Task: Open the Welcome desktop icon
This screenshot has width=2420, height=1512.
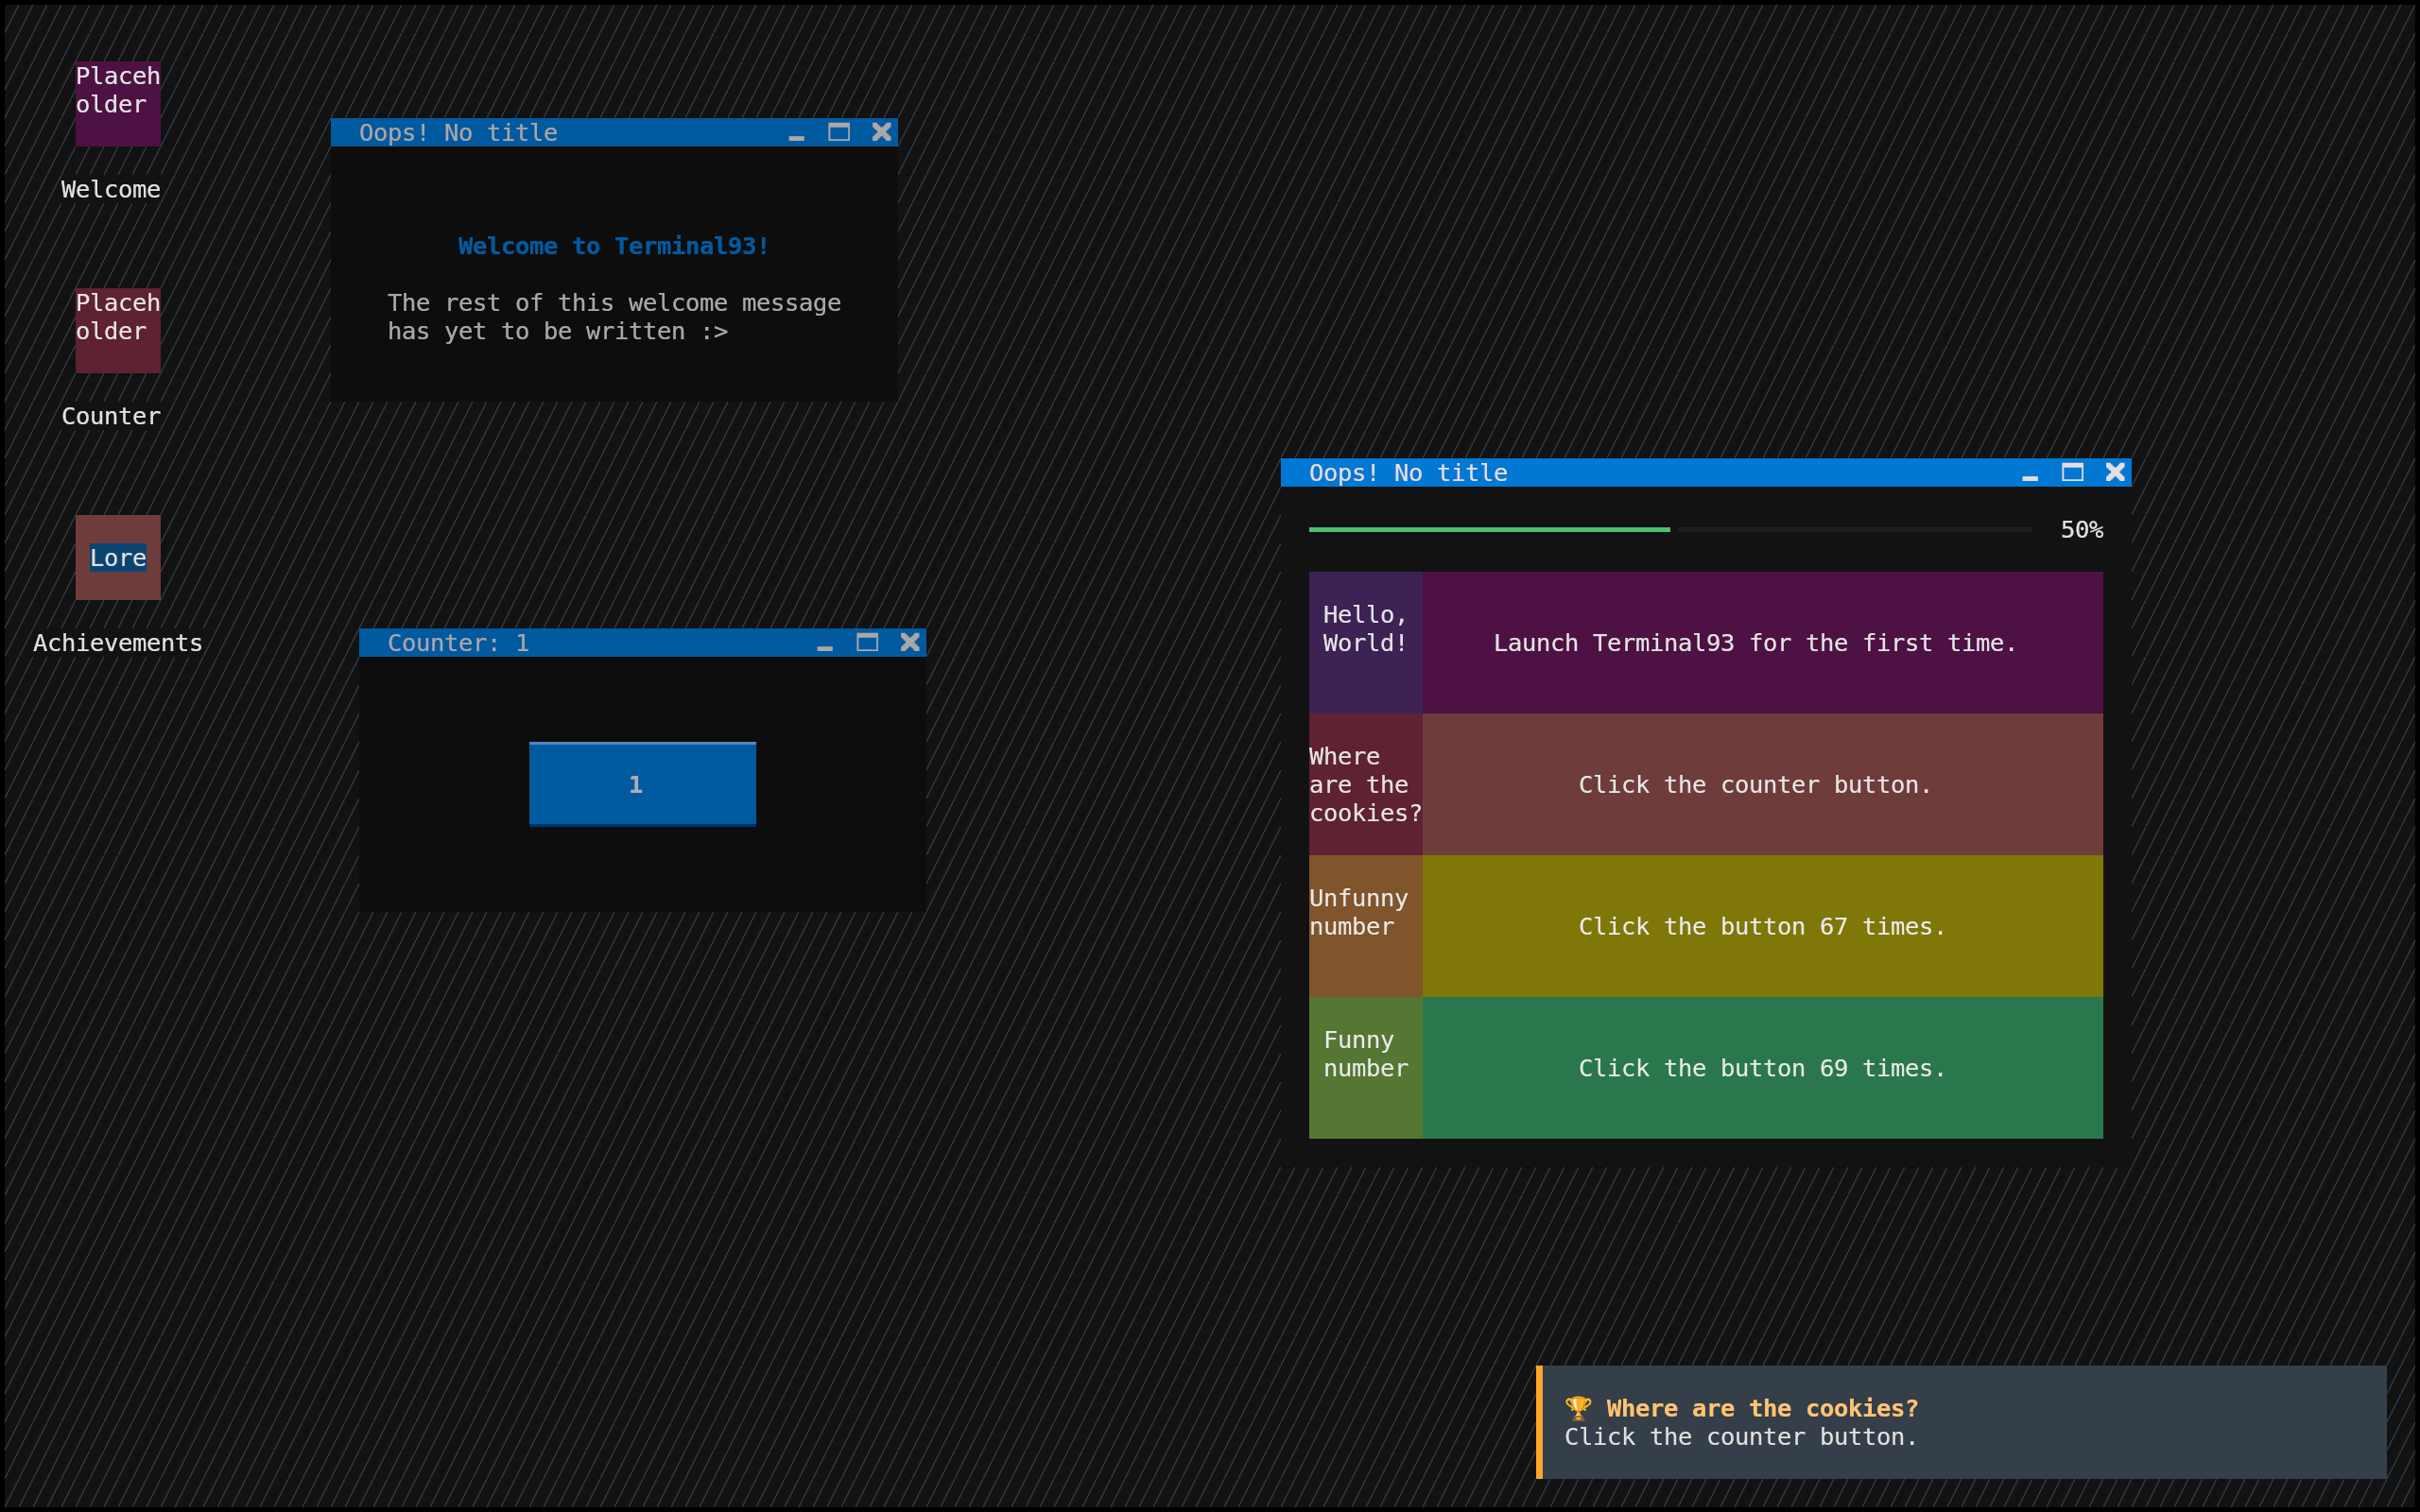Action: 117,104
